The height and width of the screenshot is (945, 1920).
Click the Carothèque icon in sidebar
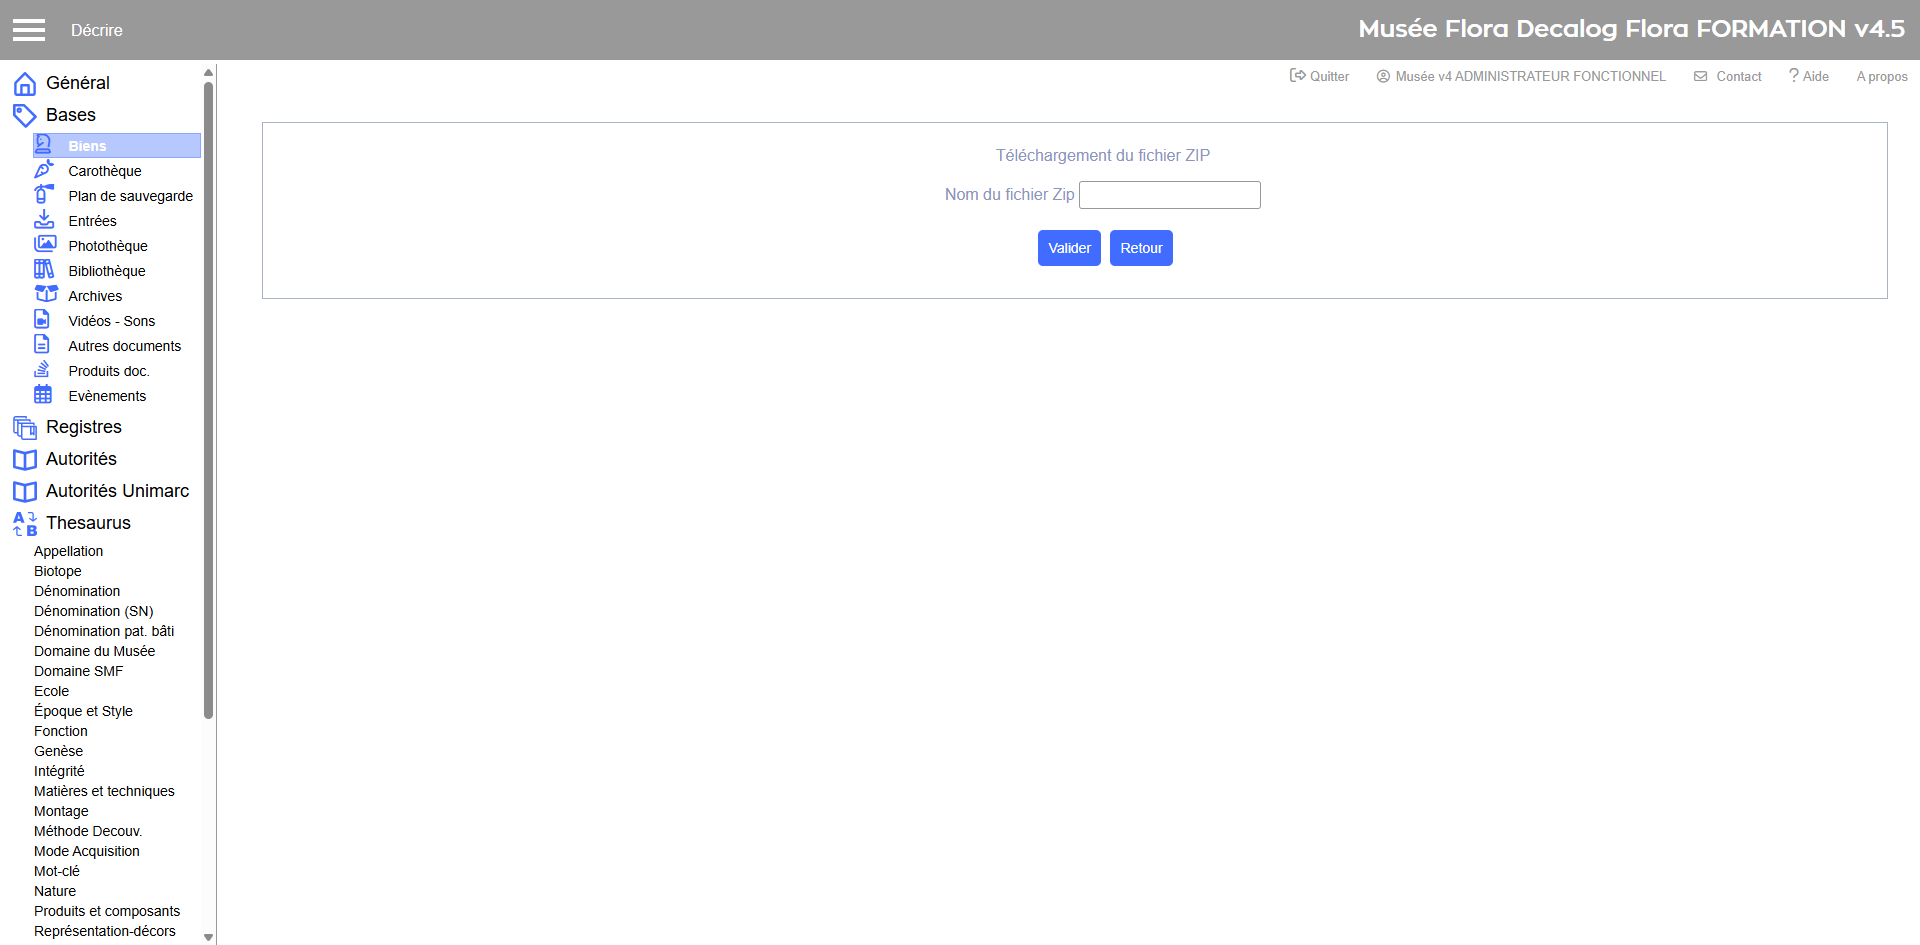coord(44,170)
